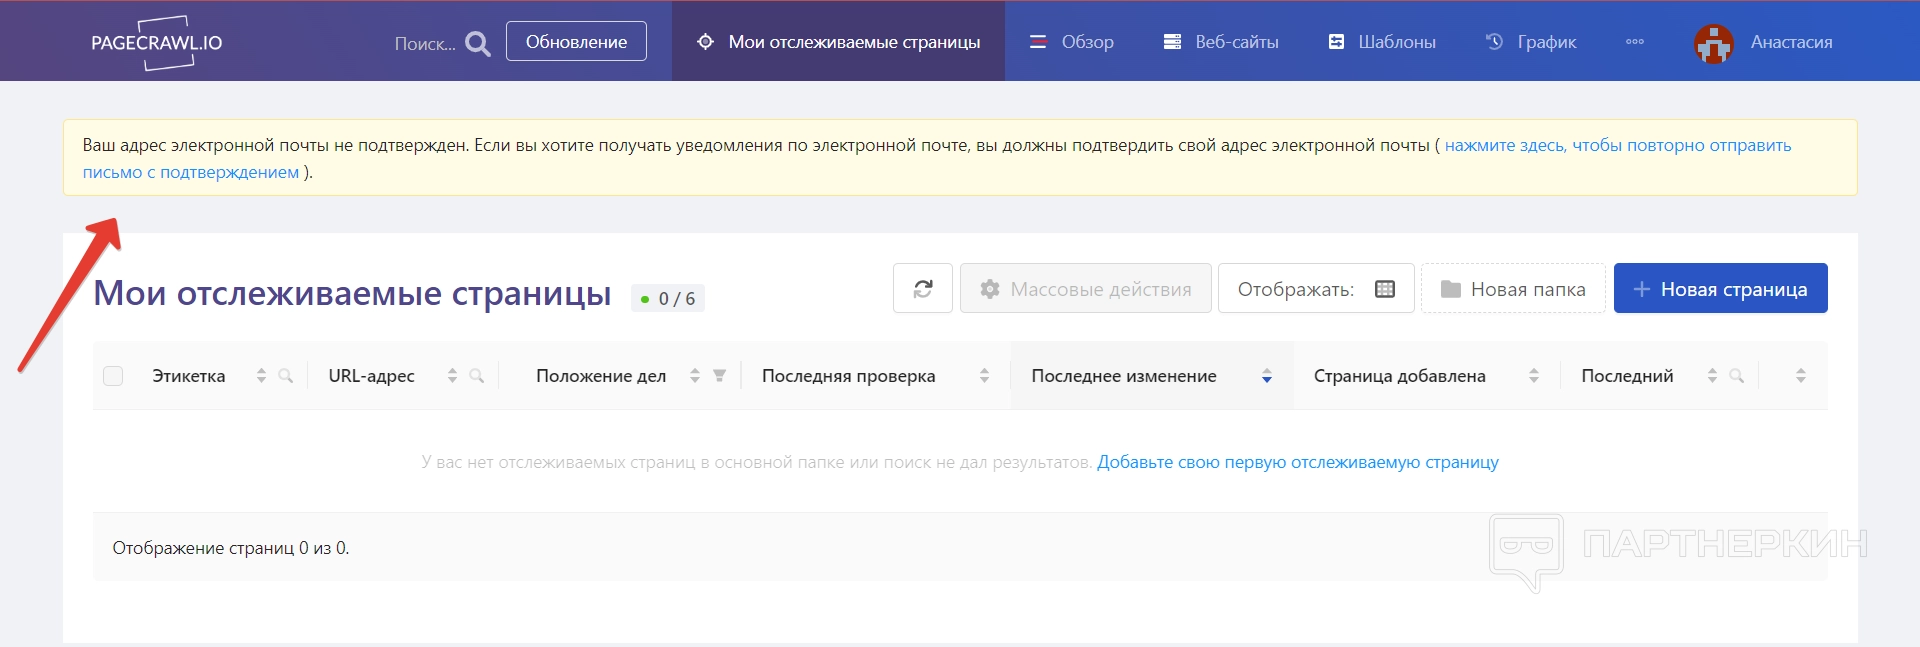Screen dimensions: 1920x647
Task: Click the resend confirmation email link
Action: (1617, 146)
